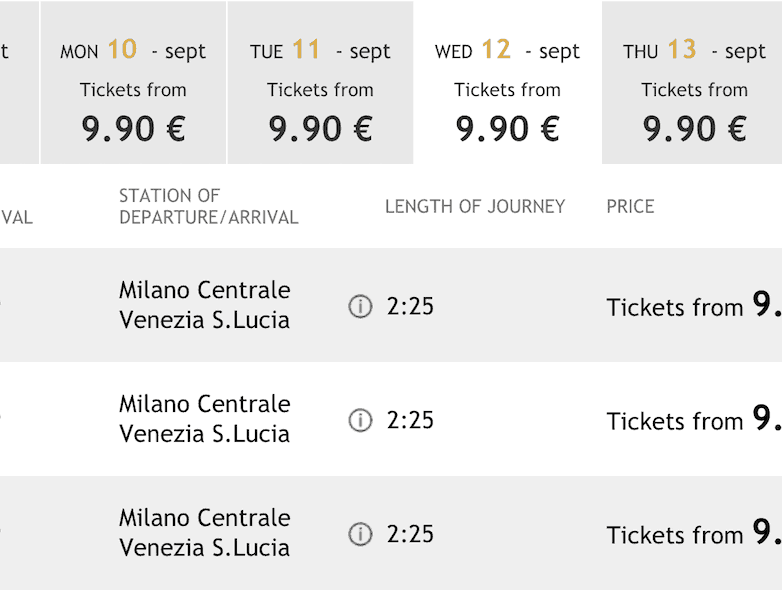The image size is (782, 602).
Task: Choose third row's Milano Centrale–Venezia route
Action: pyautogui.click(x=204, y=533)
